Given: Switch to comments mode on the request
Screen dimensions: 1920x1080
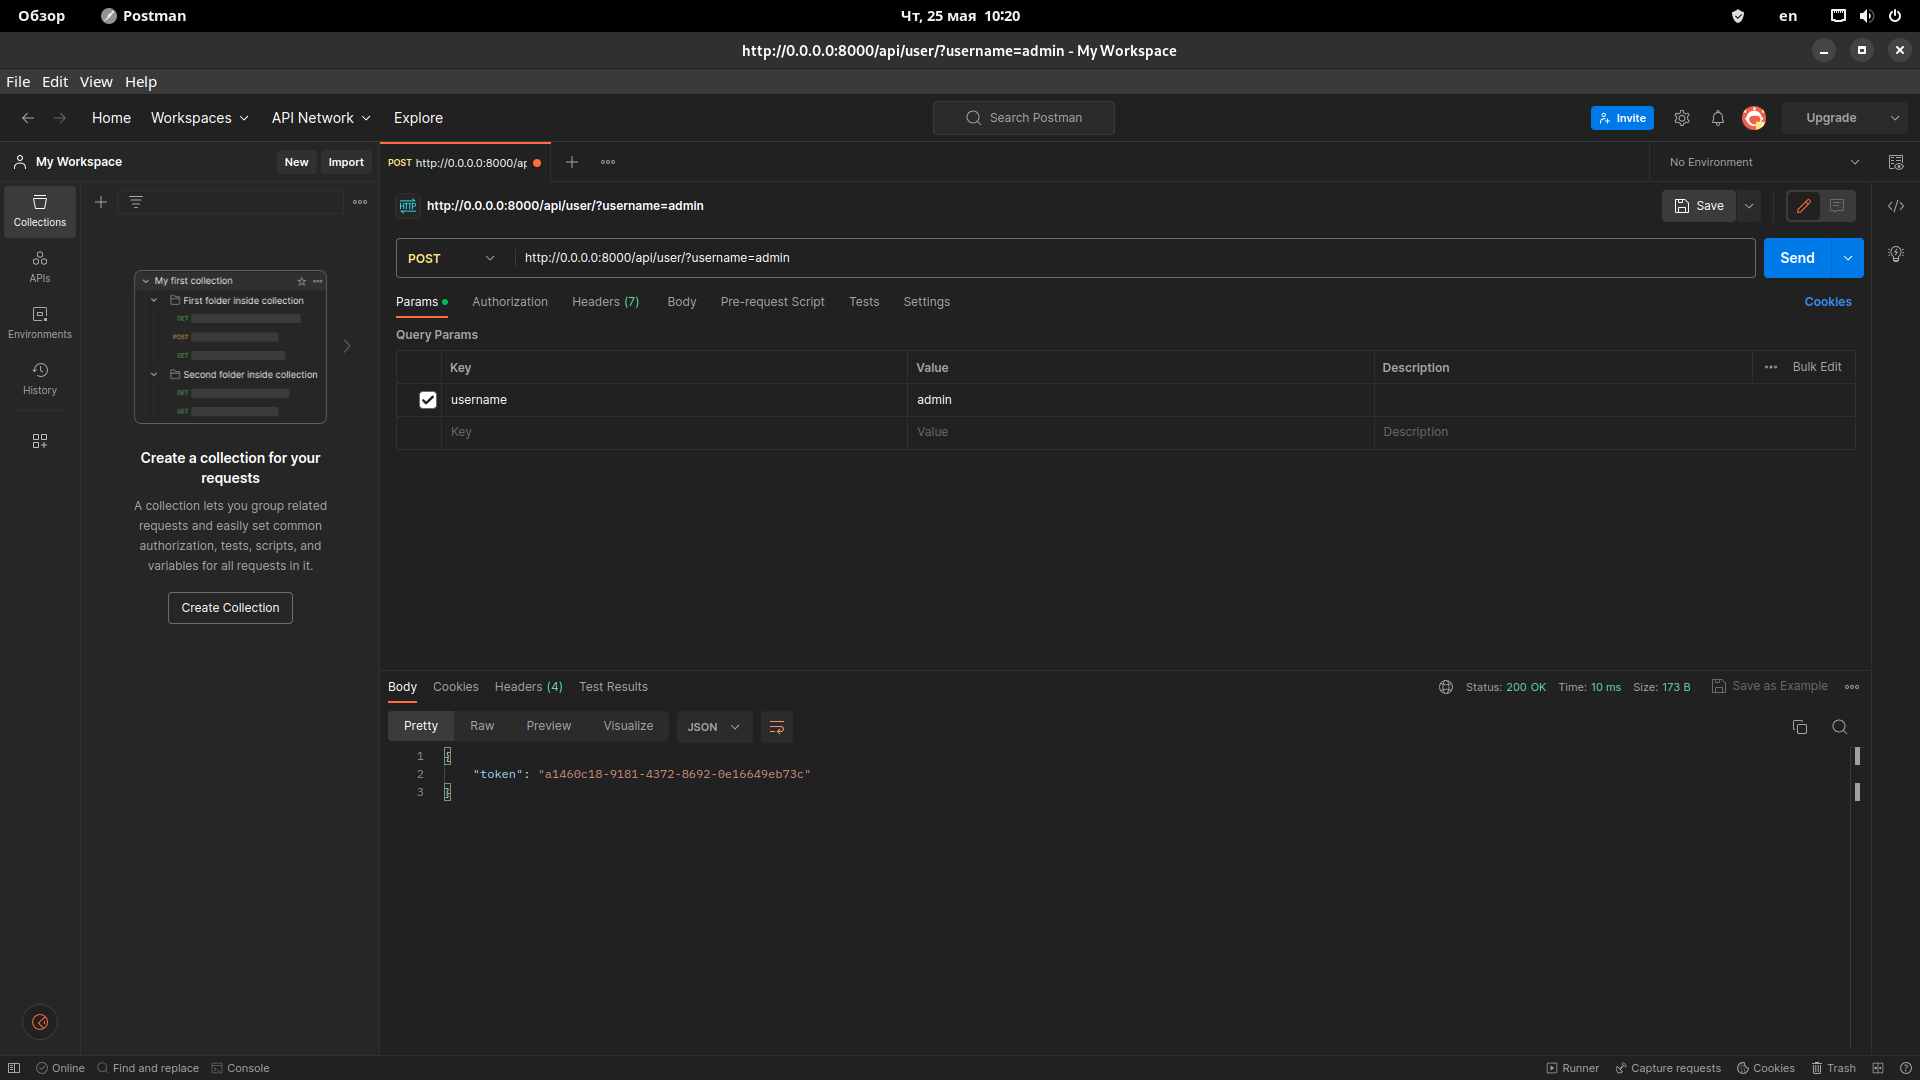Looking at the screenshot, I should click(x=1837, y=206).
